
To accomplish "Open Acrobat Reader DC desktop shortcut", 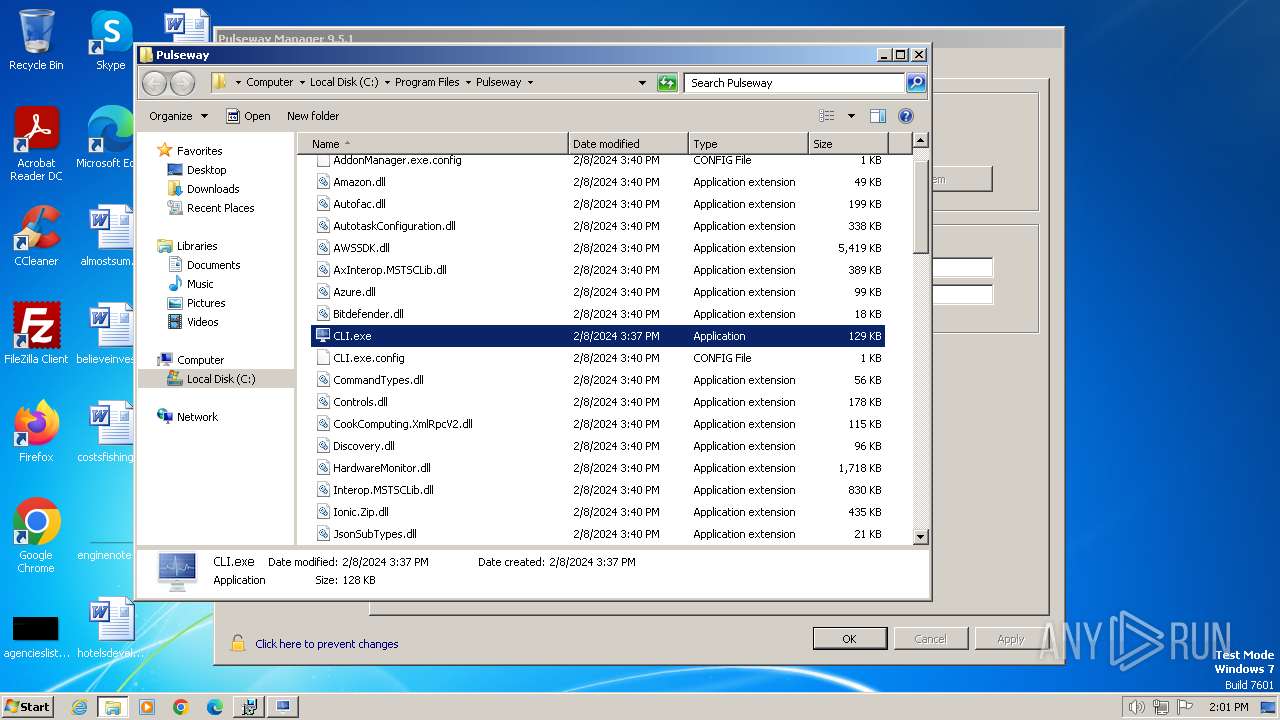I will [36, 145].
